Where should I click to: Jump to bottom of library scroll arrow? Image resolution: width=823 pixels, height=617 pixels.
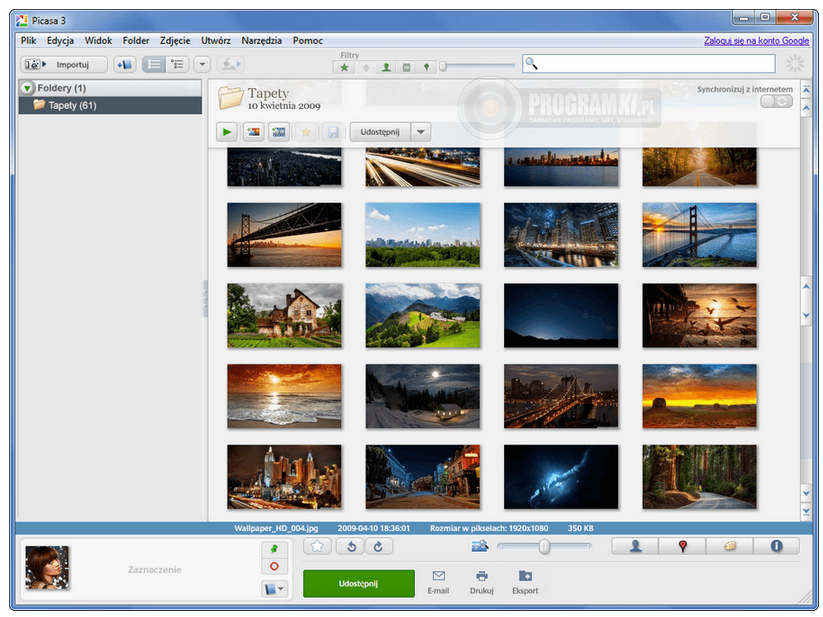(x=806, y=512)
